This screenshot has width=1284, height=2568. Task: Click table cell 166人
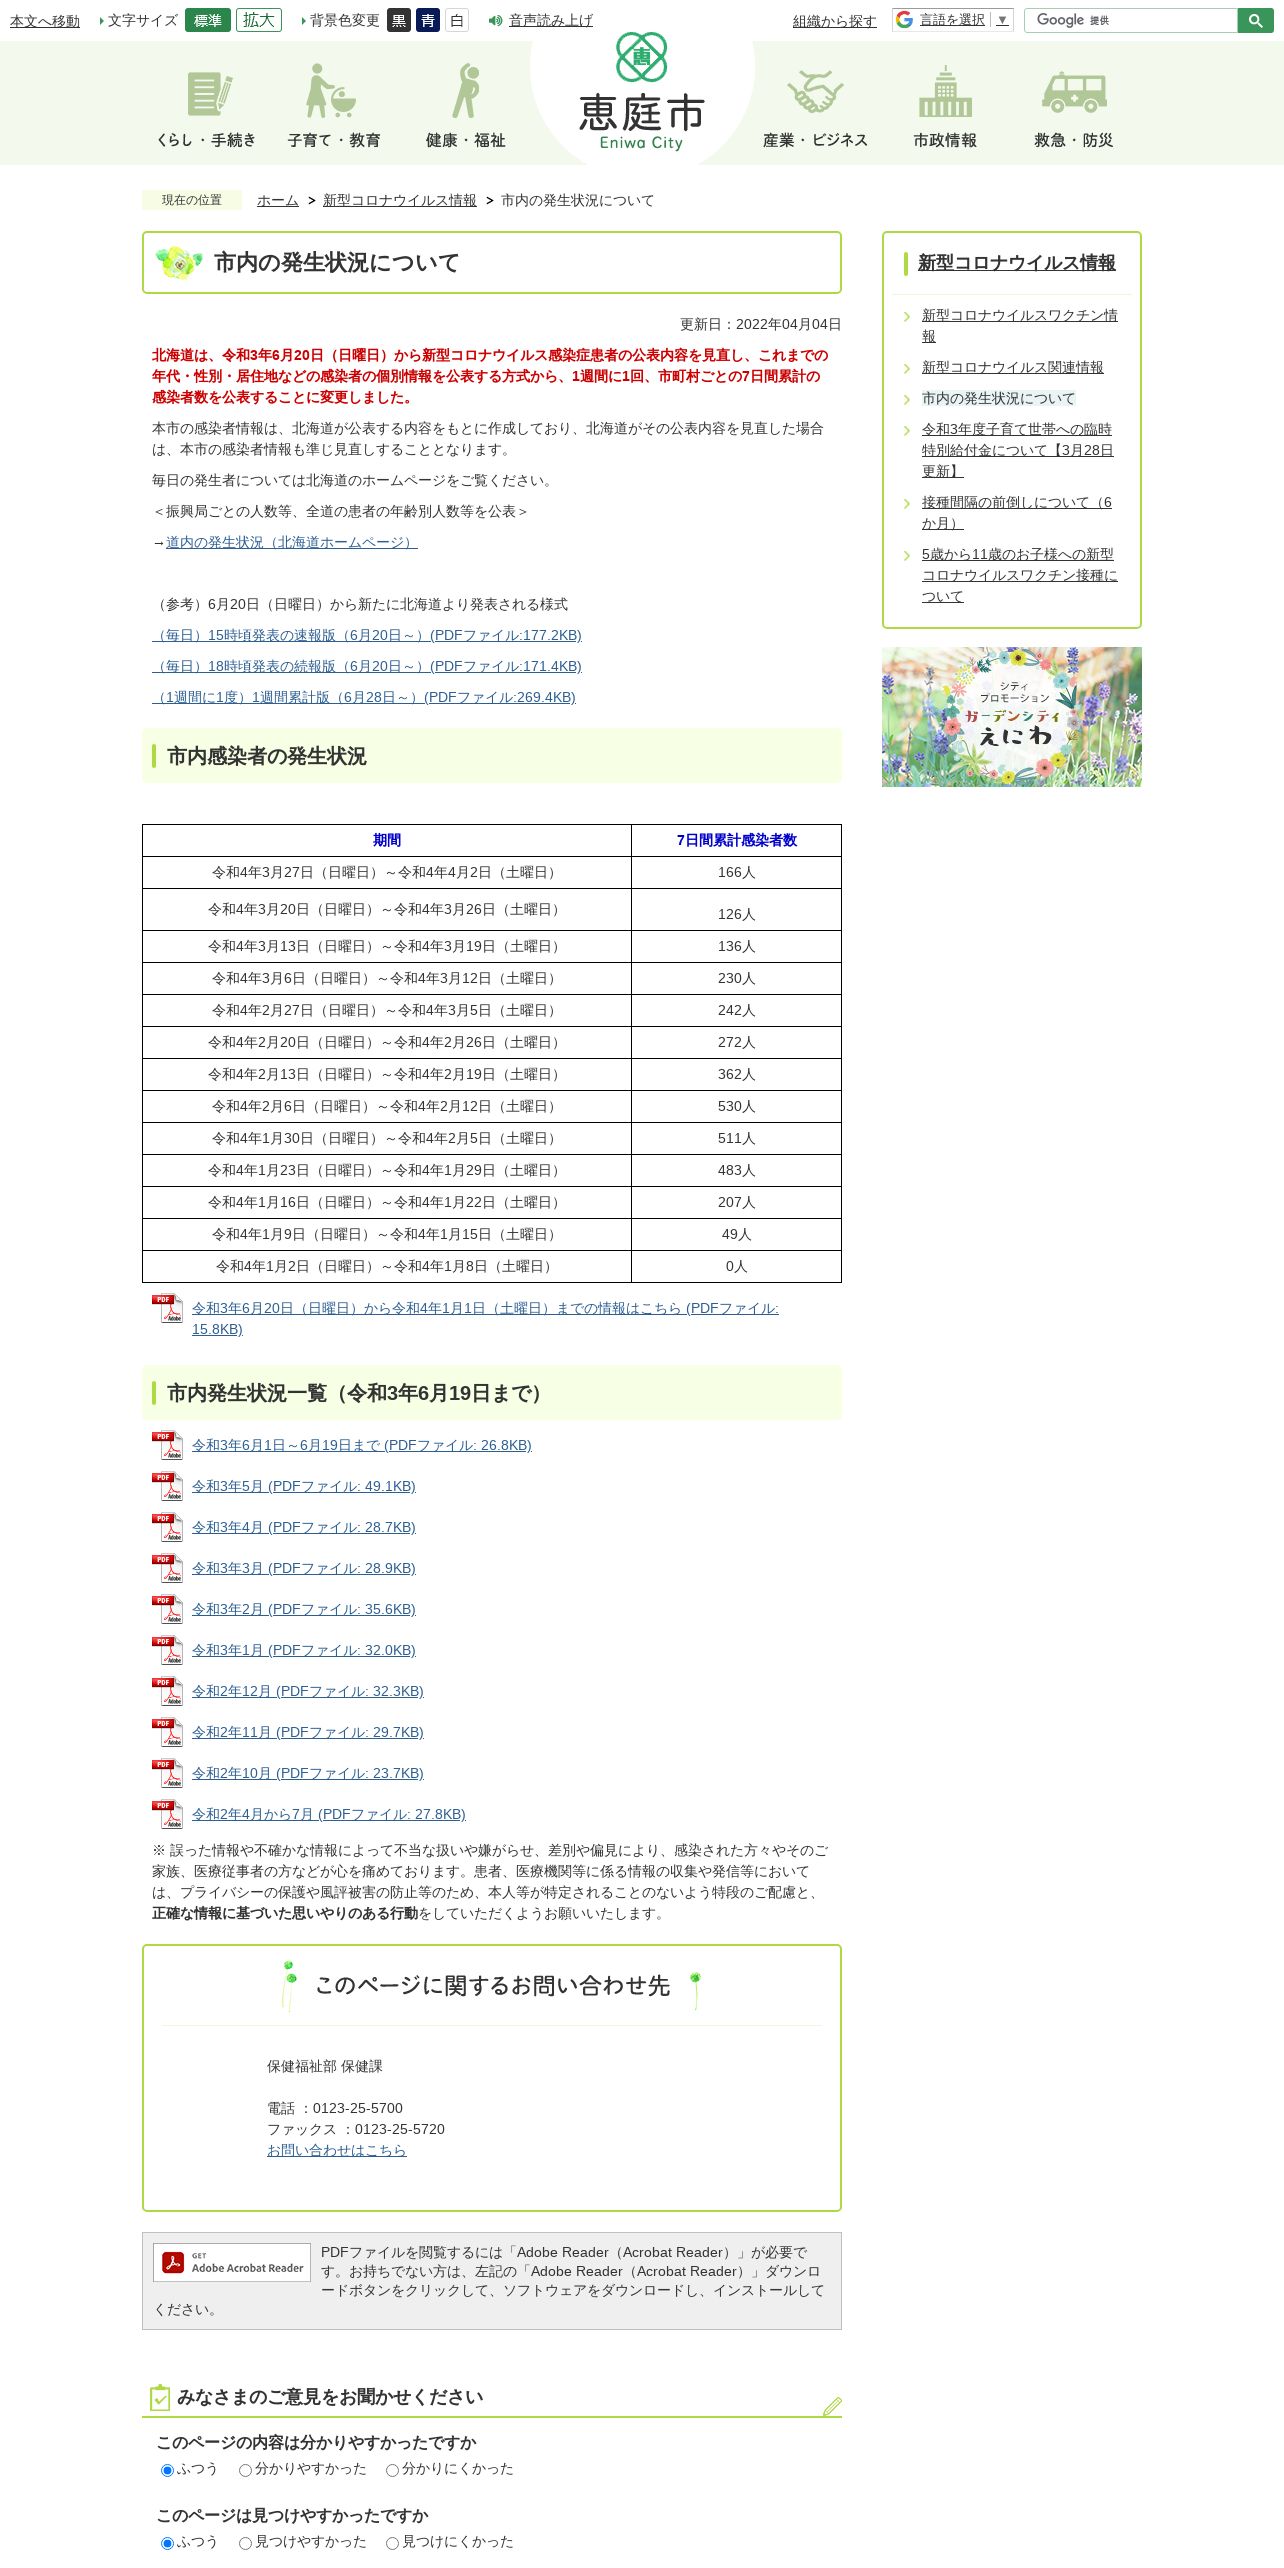(737, 873)
